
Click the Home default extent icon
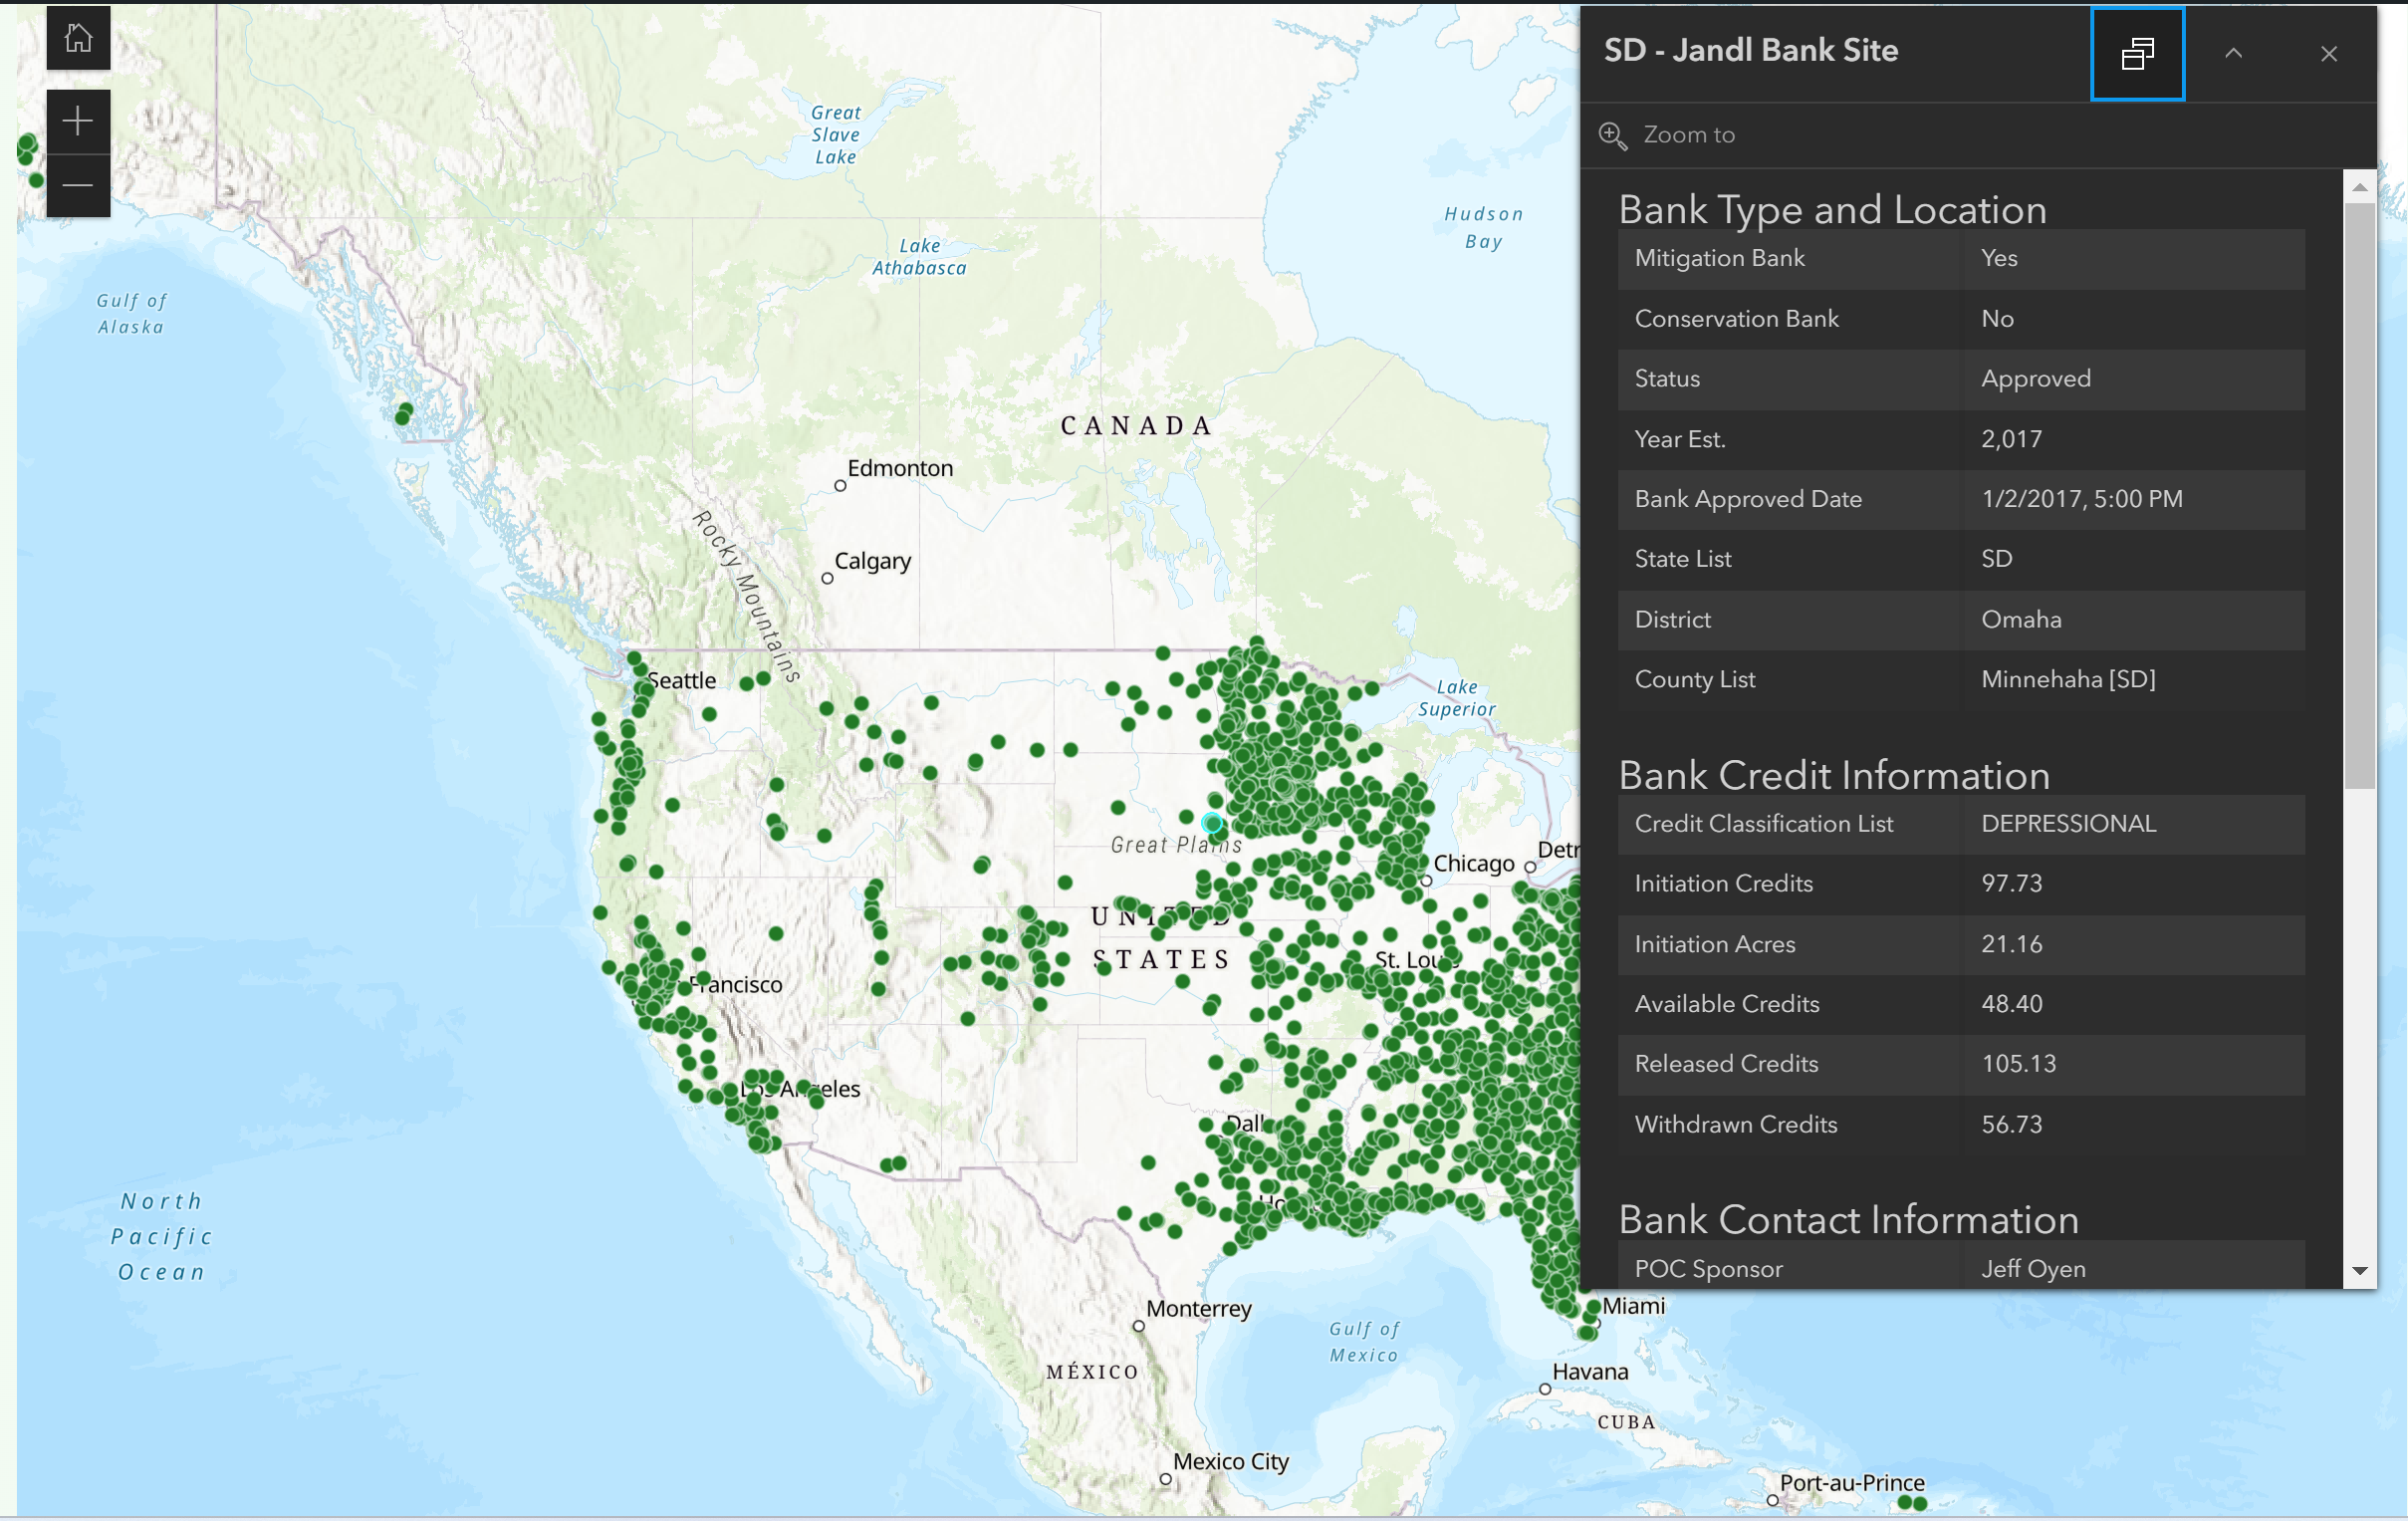(x=78, y=38)
